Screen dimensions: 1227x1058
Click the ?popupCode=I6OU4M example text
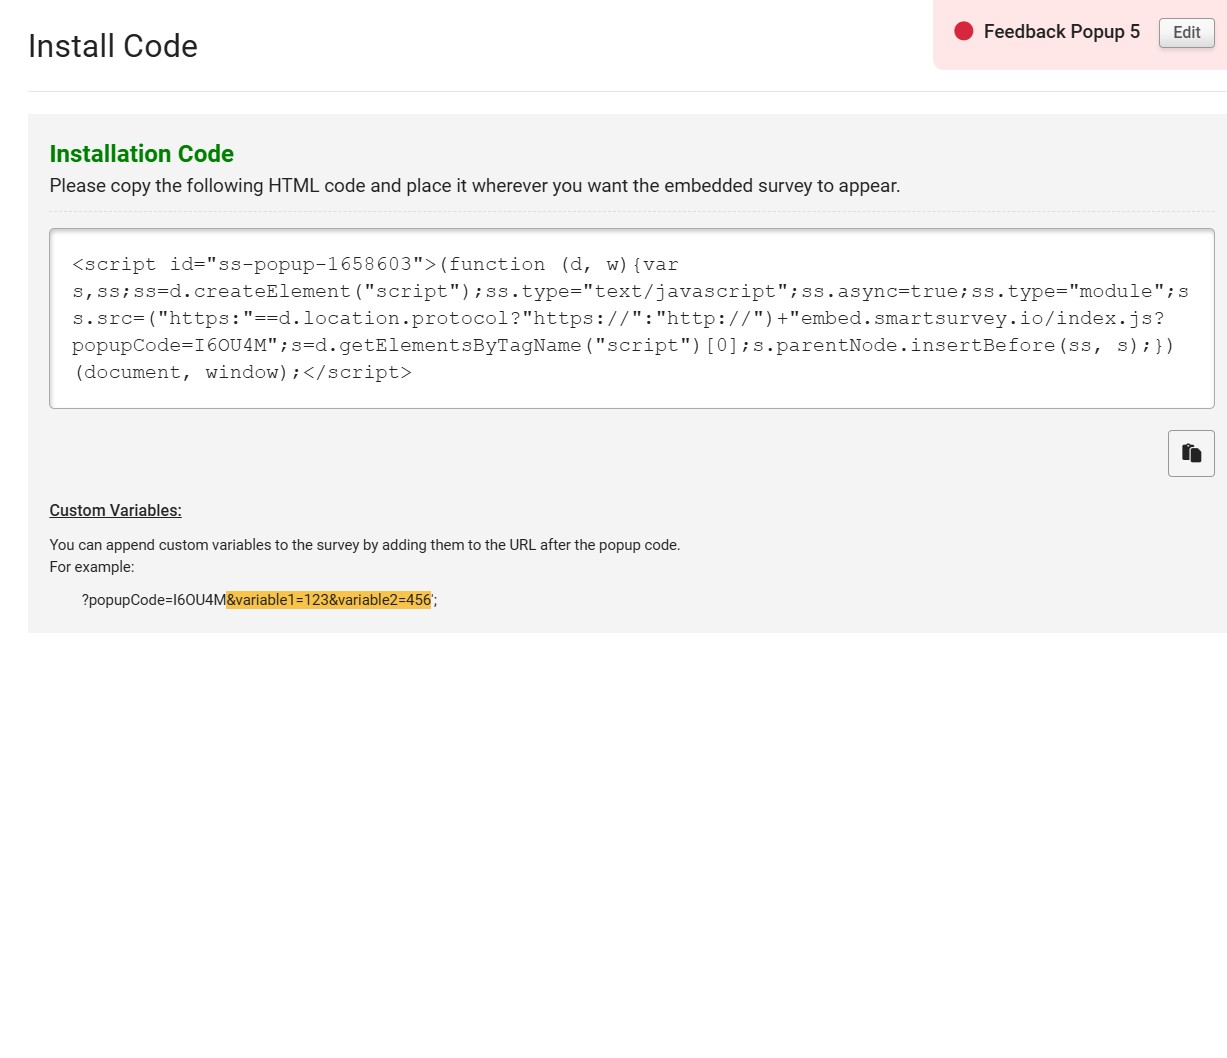(154, 600)
